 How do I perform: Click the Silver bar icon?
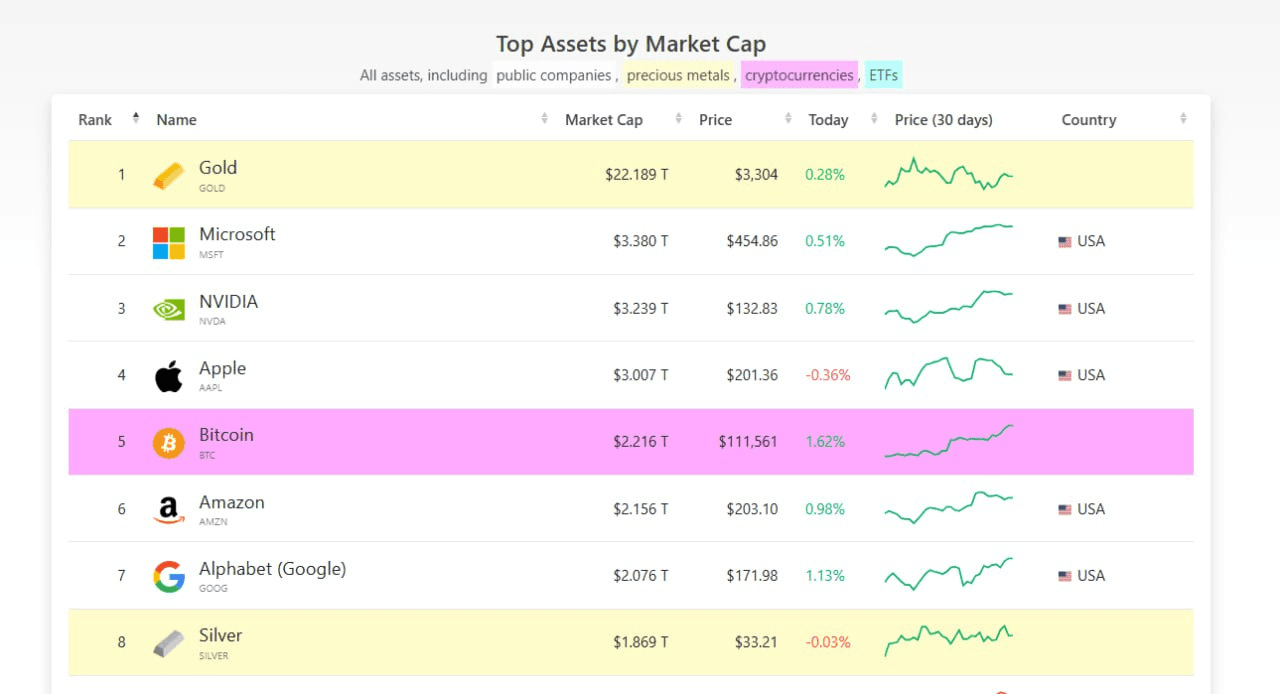pyautogui.click(x=169, y=643)
